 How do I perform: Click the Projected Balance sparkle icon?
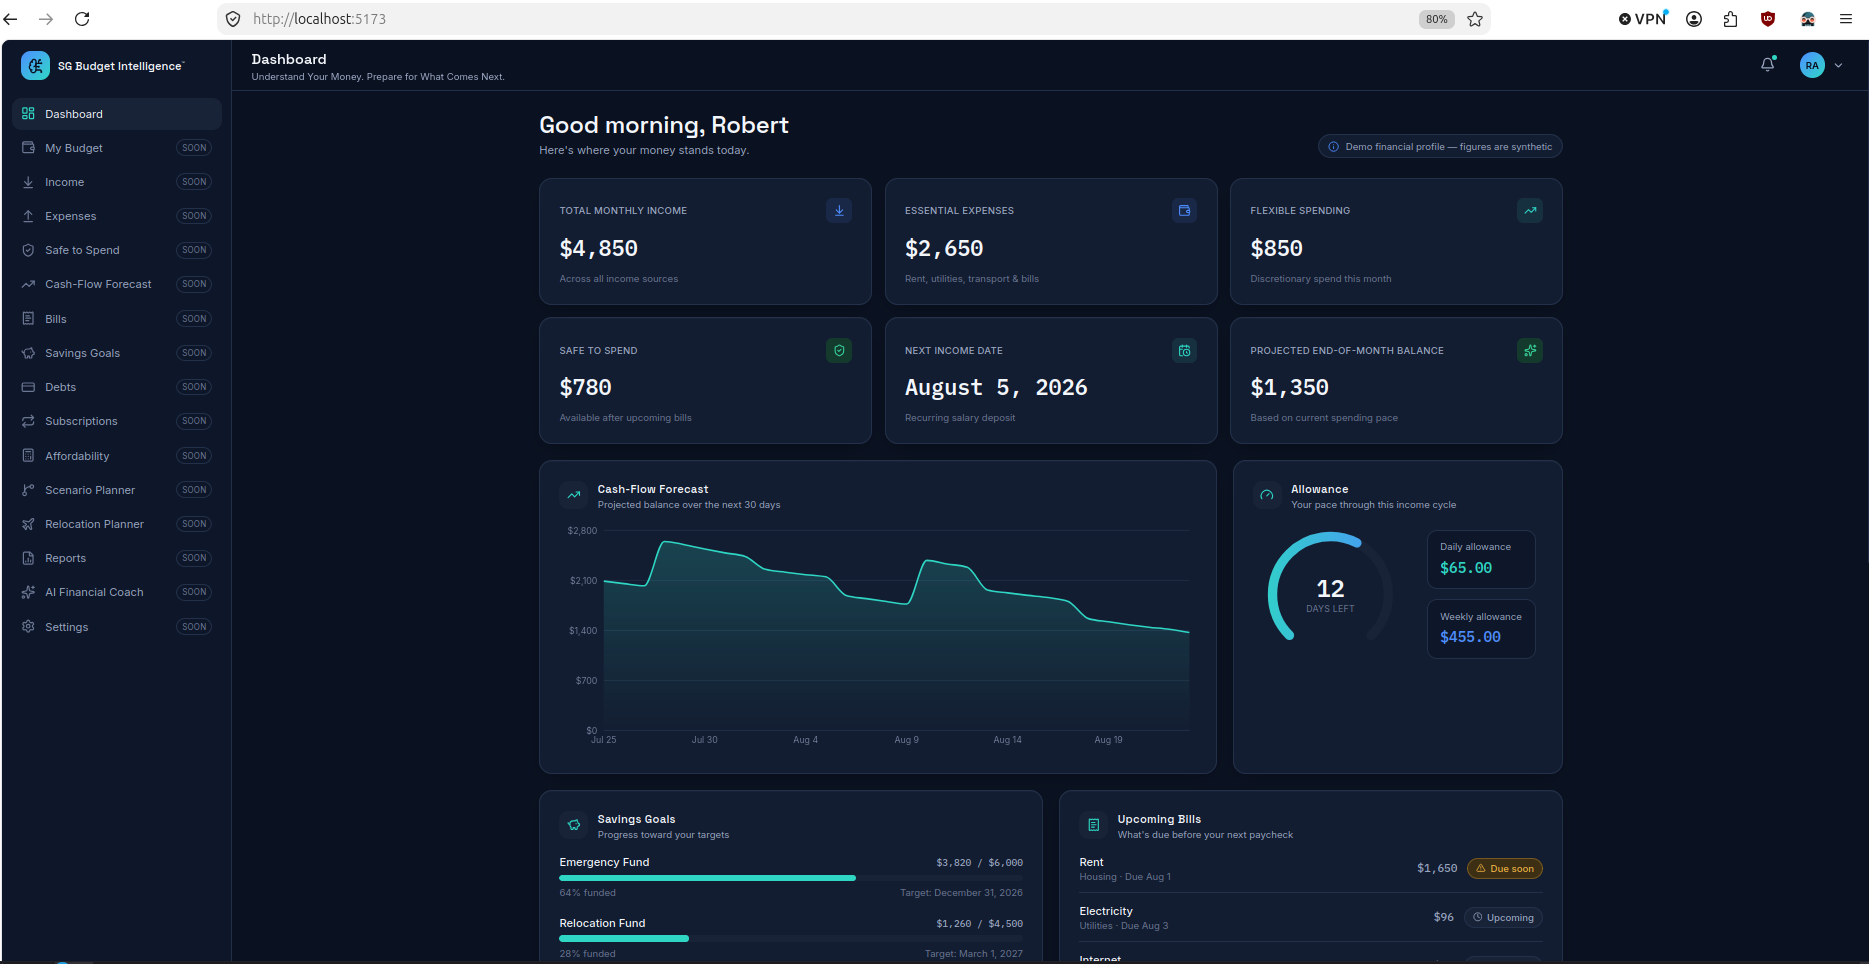1530,351
